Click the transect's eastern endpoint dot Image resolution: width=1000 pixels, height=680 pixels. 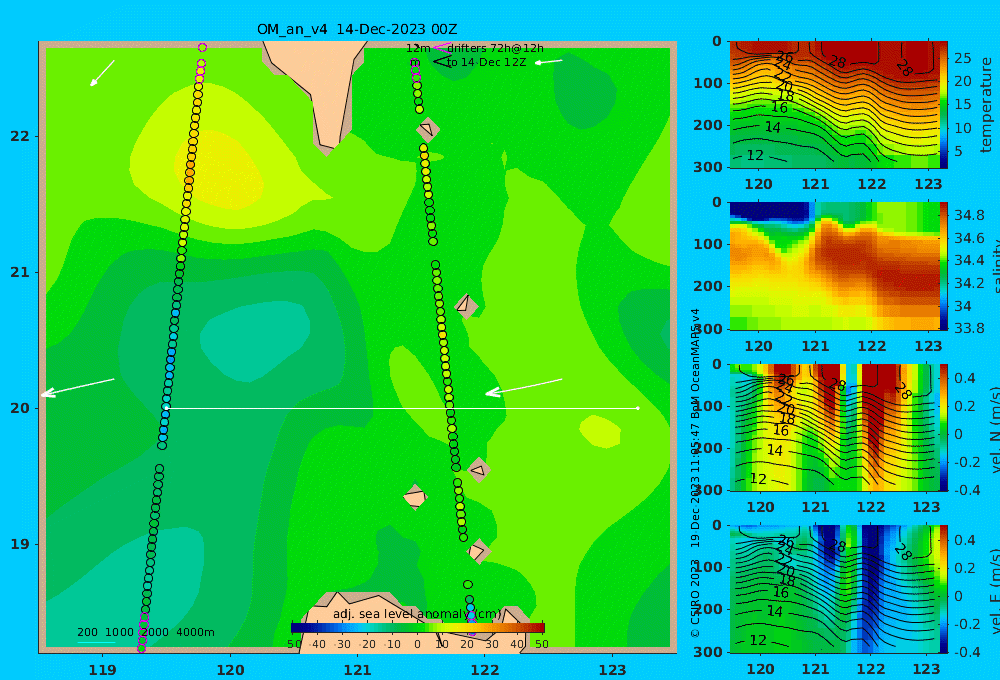[638, 408]
